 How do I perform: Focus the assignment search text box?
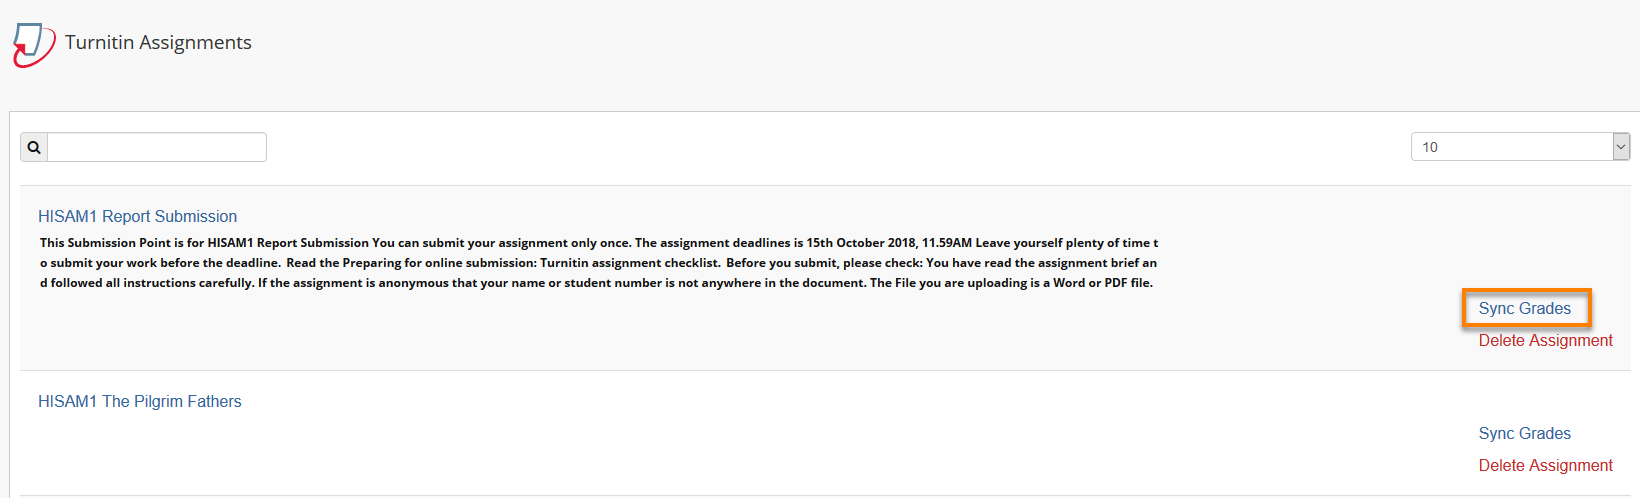[157, 147]
